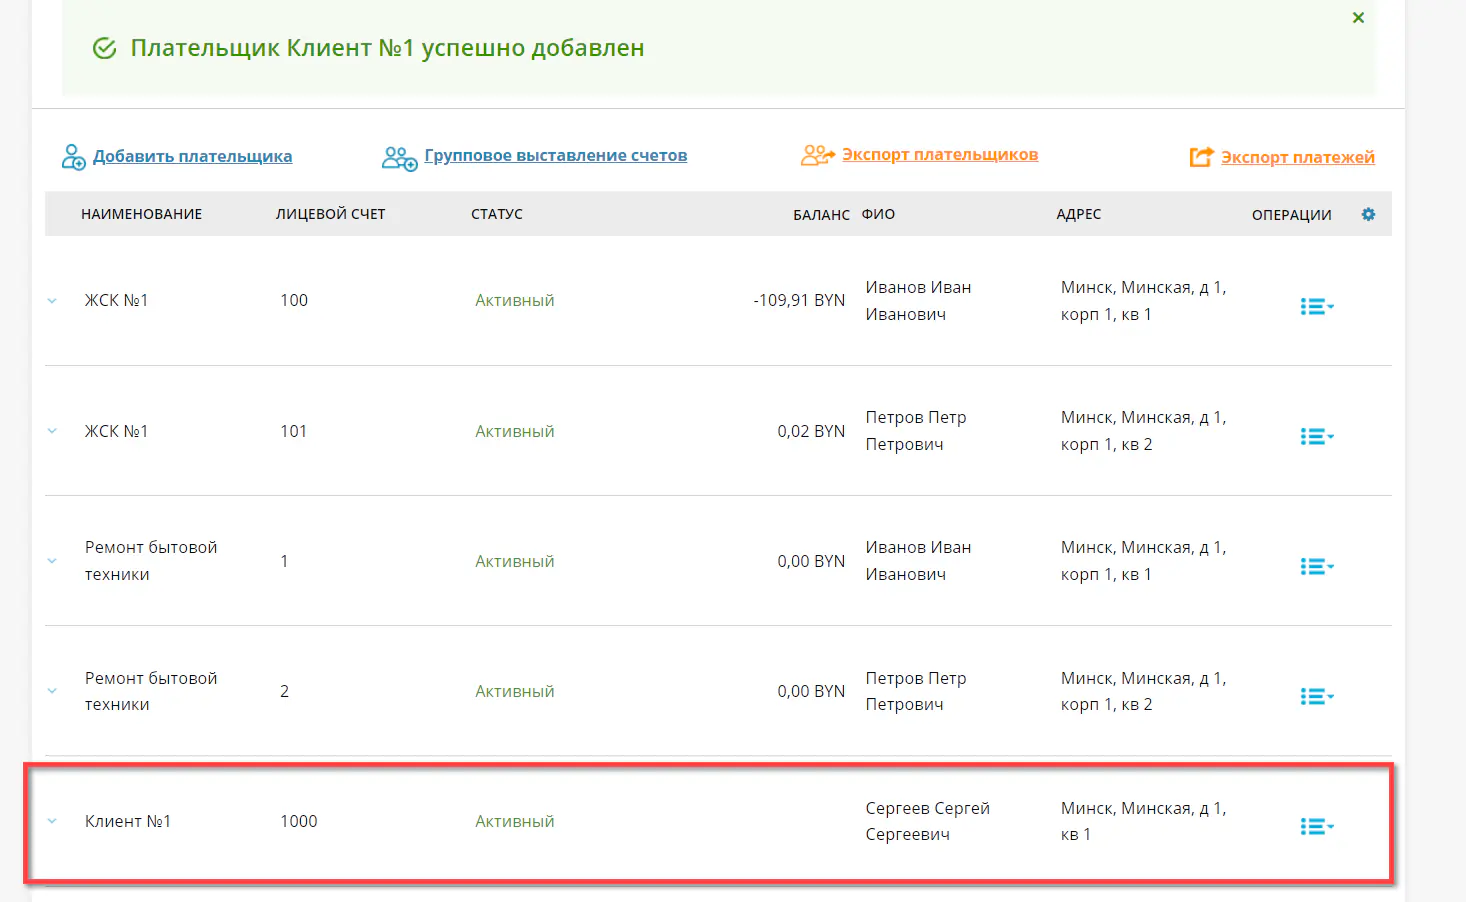Open operations menu for account 100

tap(1316, 306)
